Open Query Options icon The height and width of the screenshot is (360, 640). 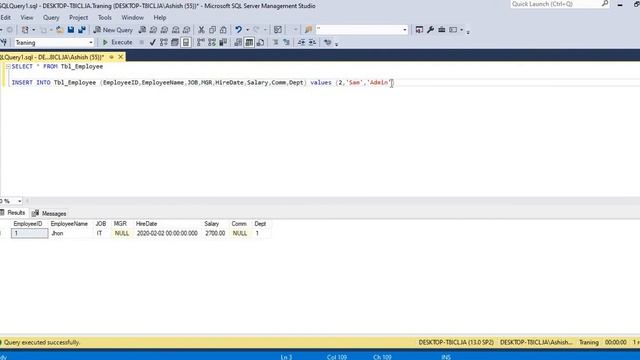(175, 42)
